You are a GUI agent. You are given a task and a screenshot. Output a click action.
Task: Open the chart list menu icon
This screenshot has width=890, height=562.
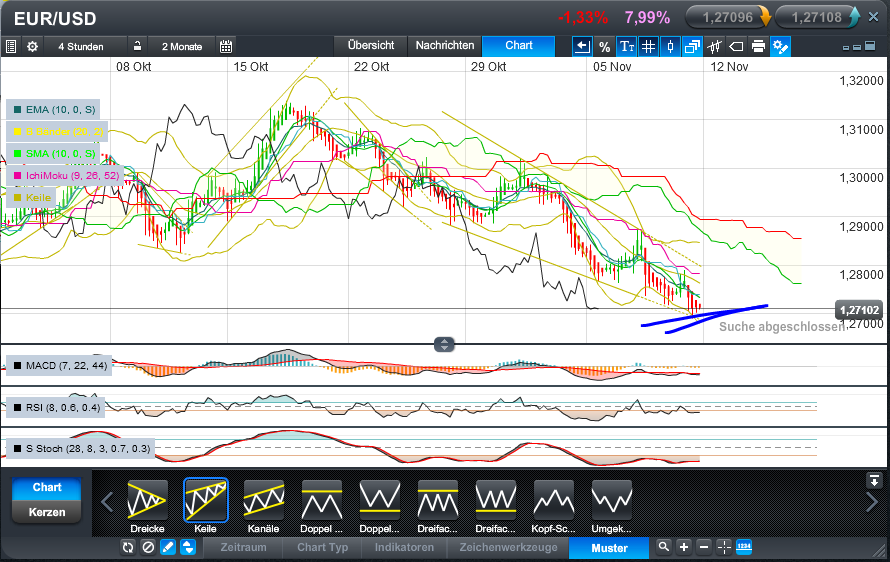point(11,47)
